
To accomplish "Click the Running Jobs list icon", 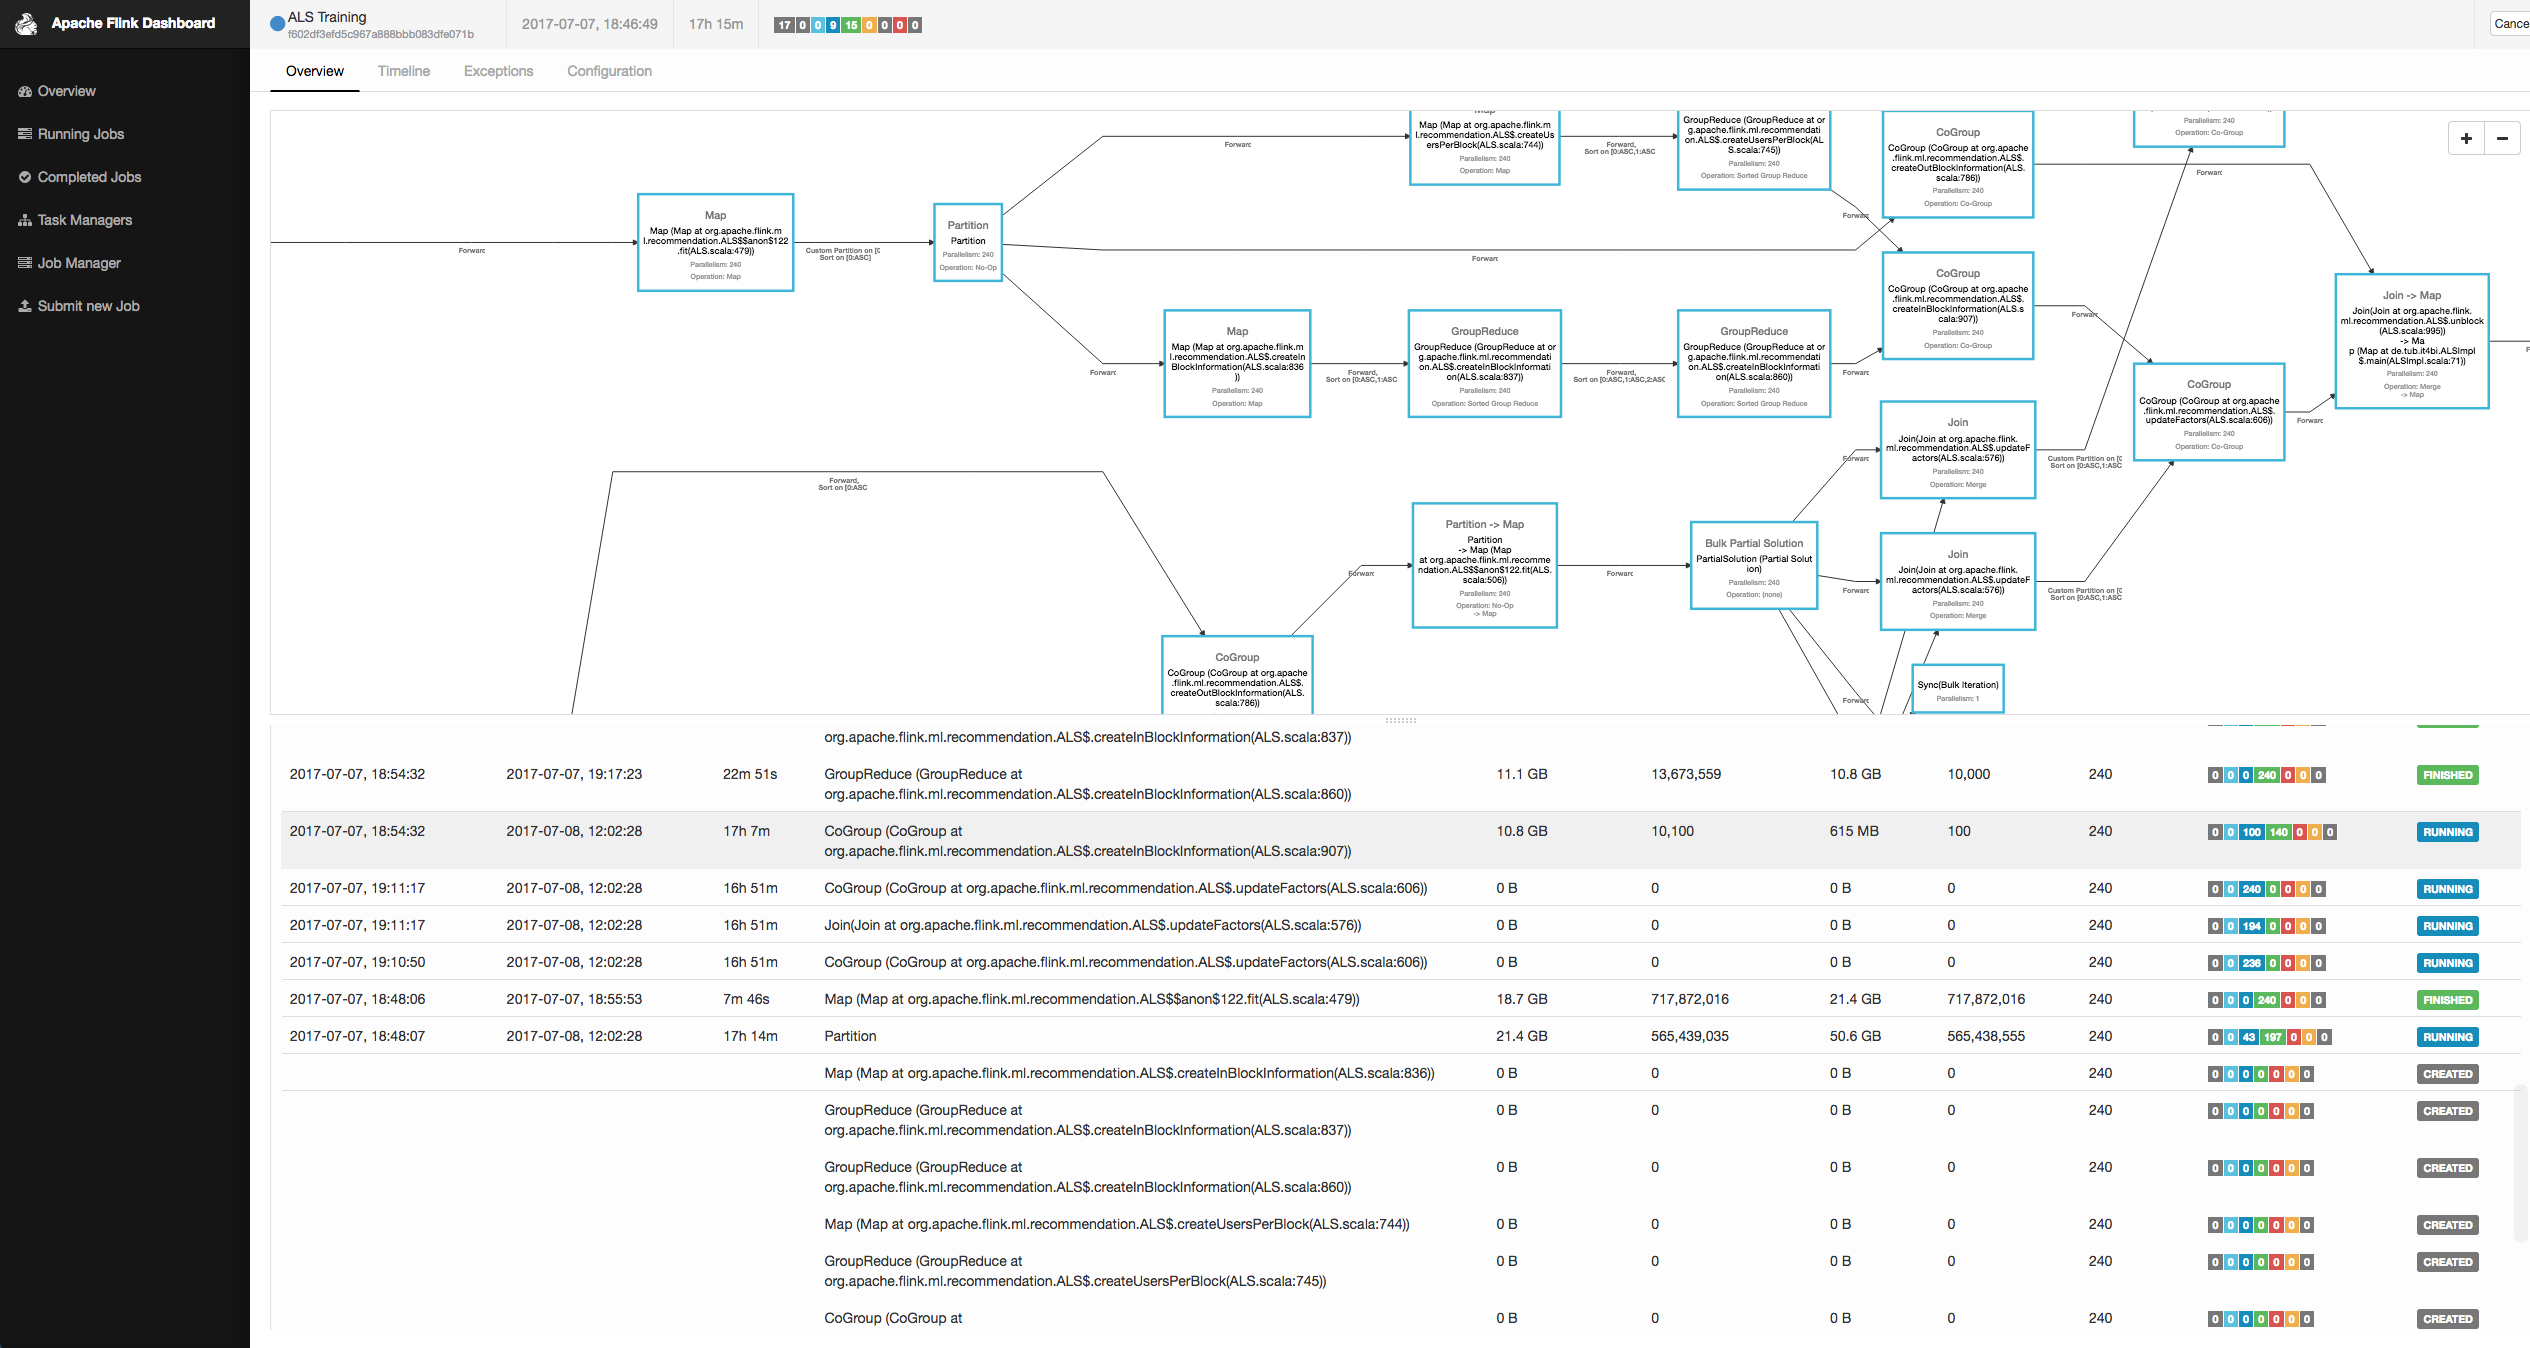I will click(x=25, y=134).
